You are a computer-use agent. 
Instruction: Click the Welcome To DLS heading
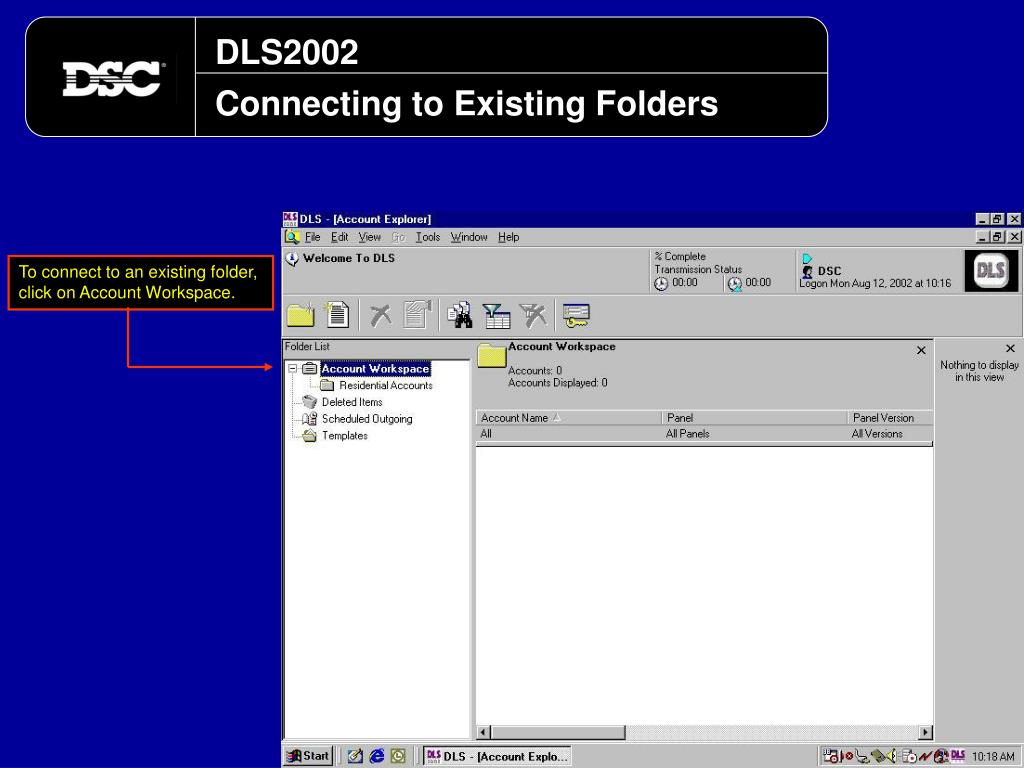(349, 258)
